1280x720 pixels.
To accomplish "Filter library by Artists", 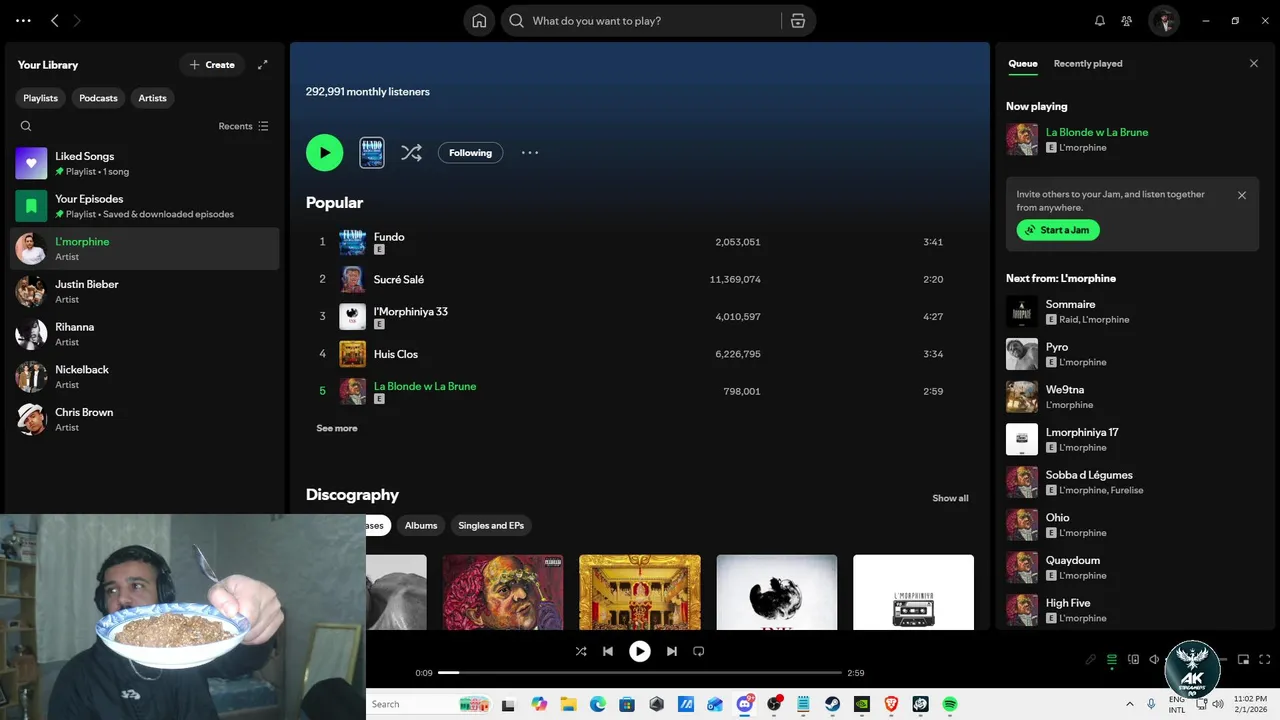I will pos(153,98).
